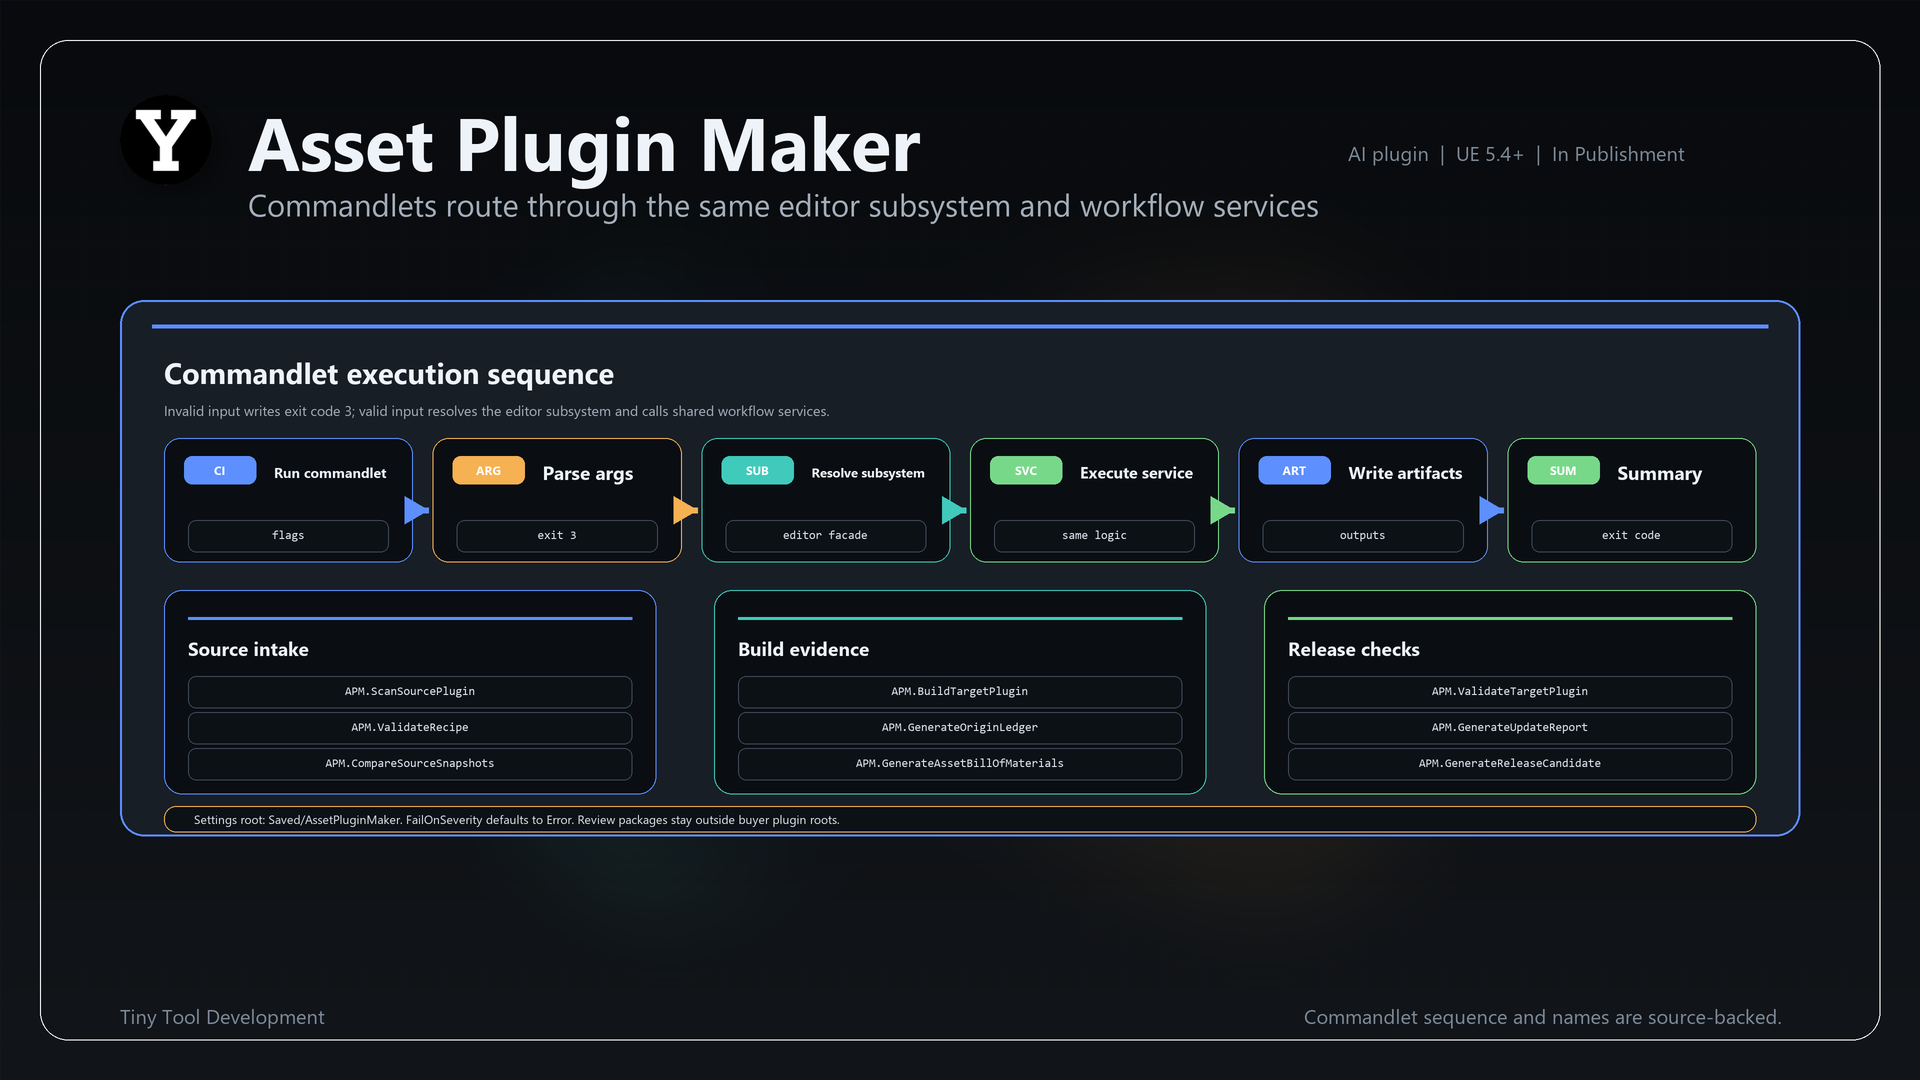Viewport: 1920px width, 1080px height.
Task: Click the Release checks heading
Action: click(x=1354, y=650)
